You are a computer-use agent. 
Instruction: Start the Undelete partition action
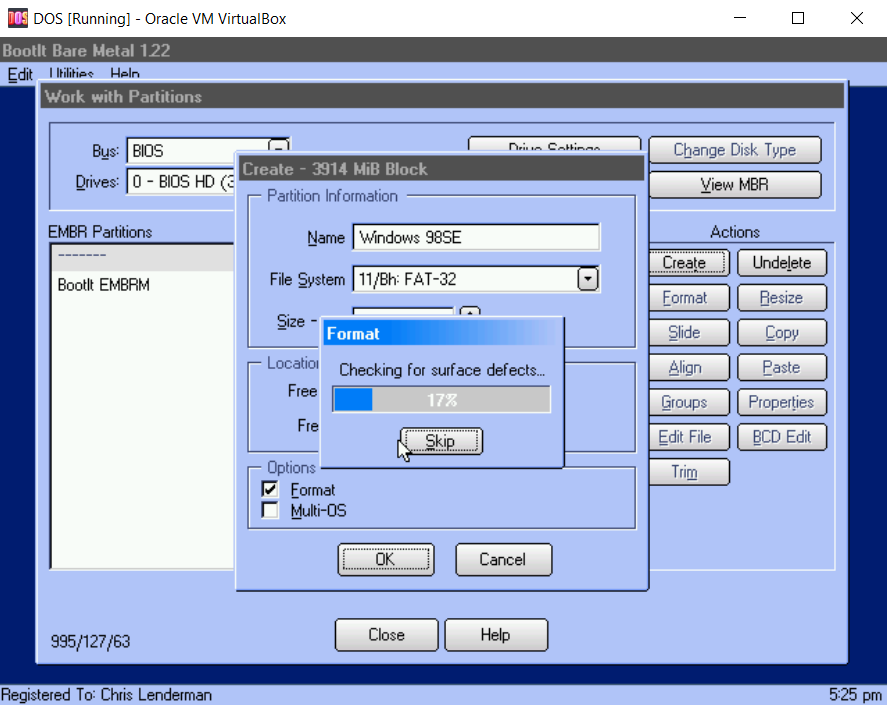pyautogui.click(x=781, y=262)
